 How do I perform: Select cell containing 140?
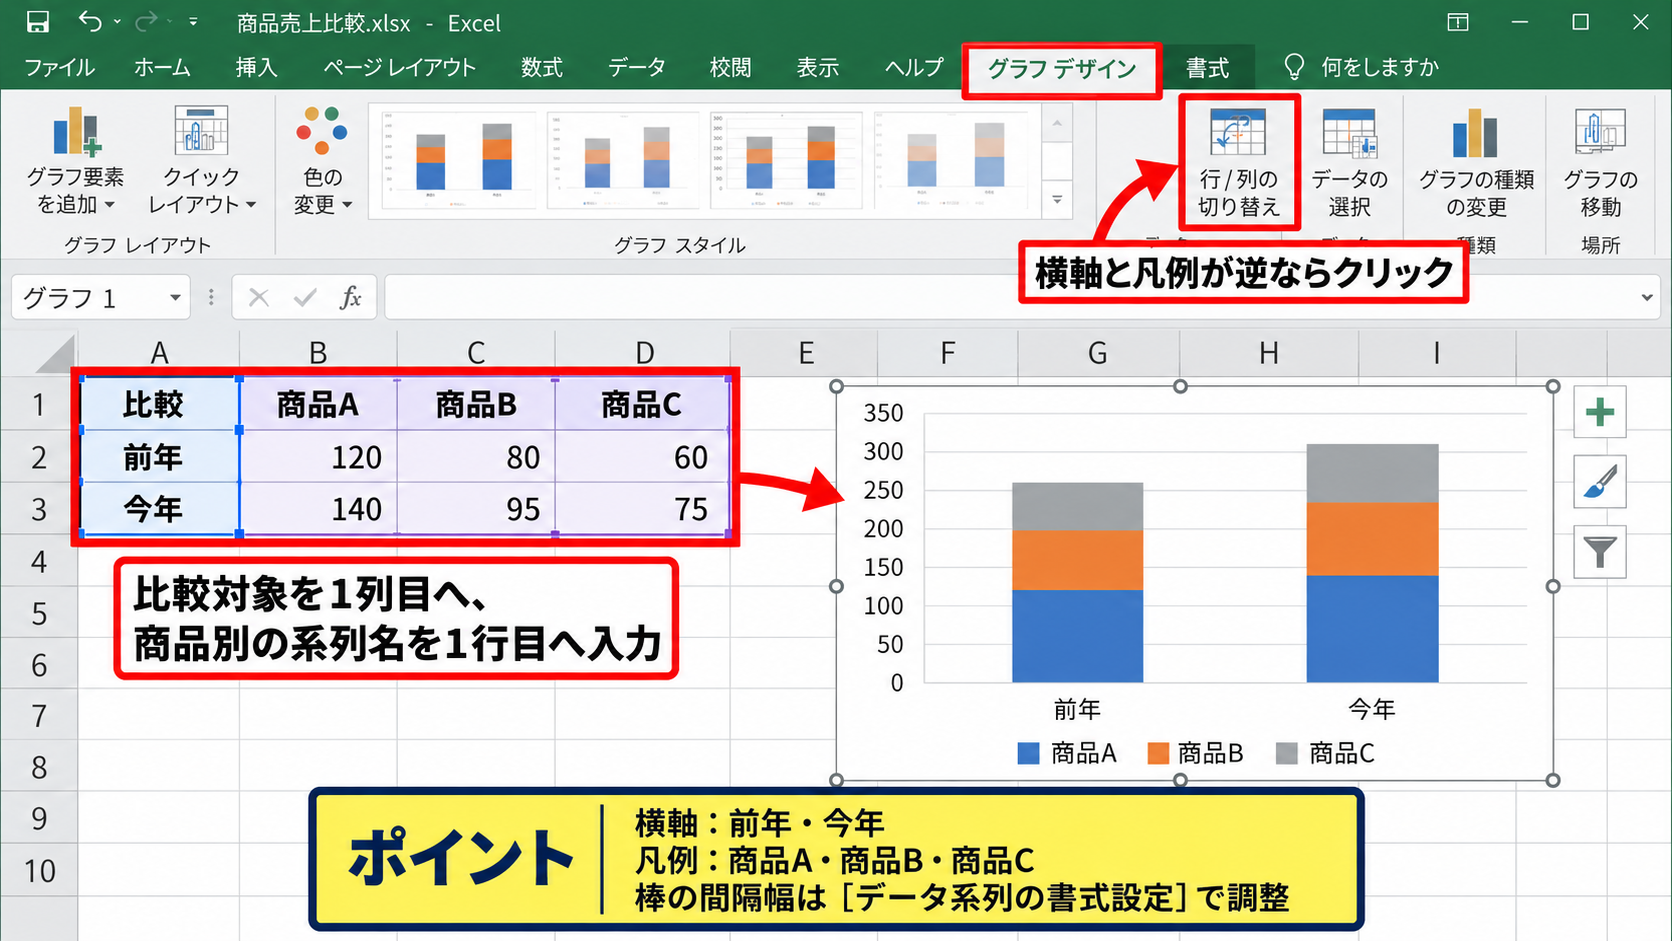[x=318, y=509]
